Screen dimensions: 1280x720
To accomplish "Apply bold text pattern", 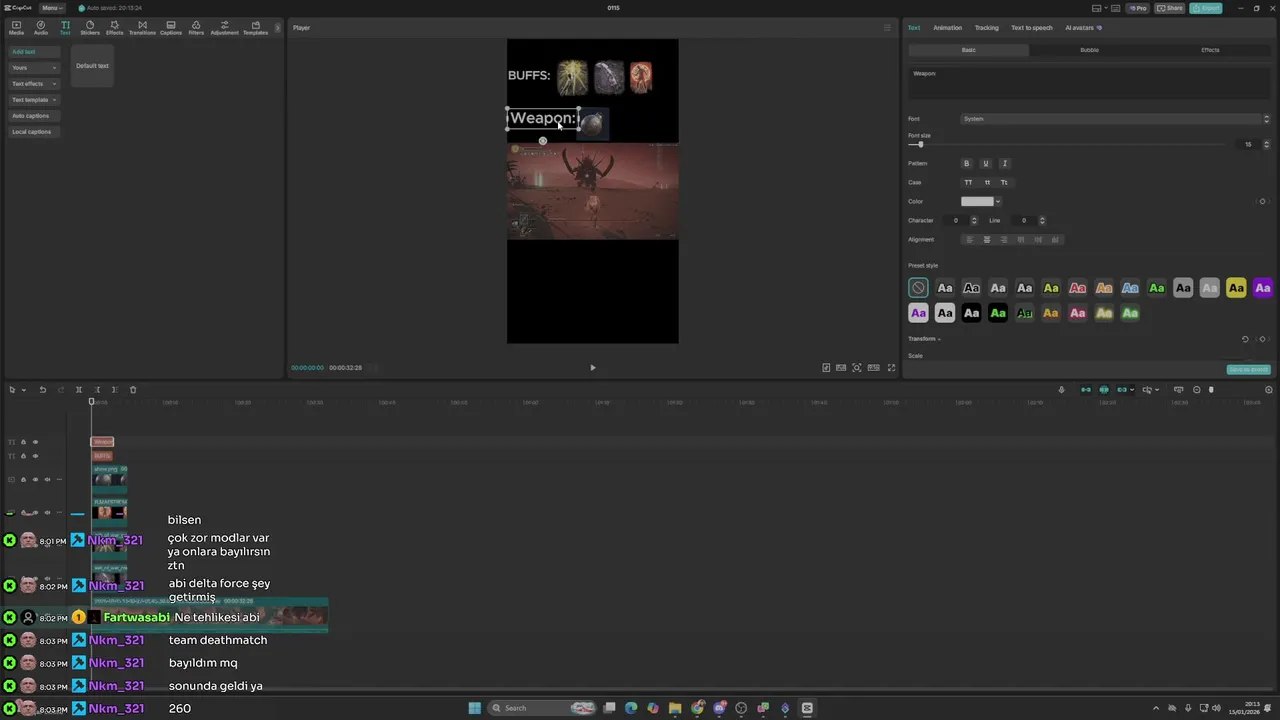I will 966,163.
